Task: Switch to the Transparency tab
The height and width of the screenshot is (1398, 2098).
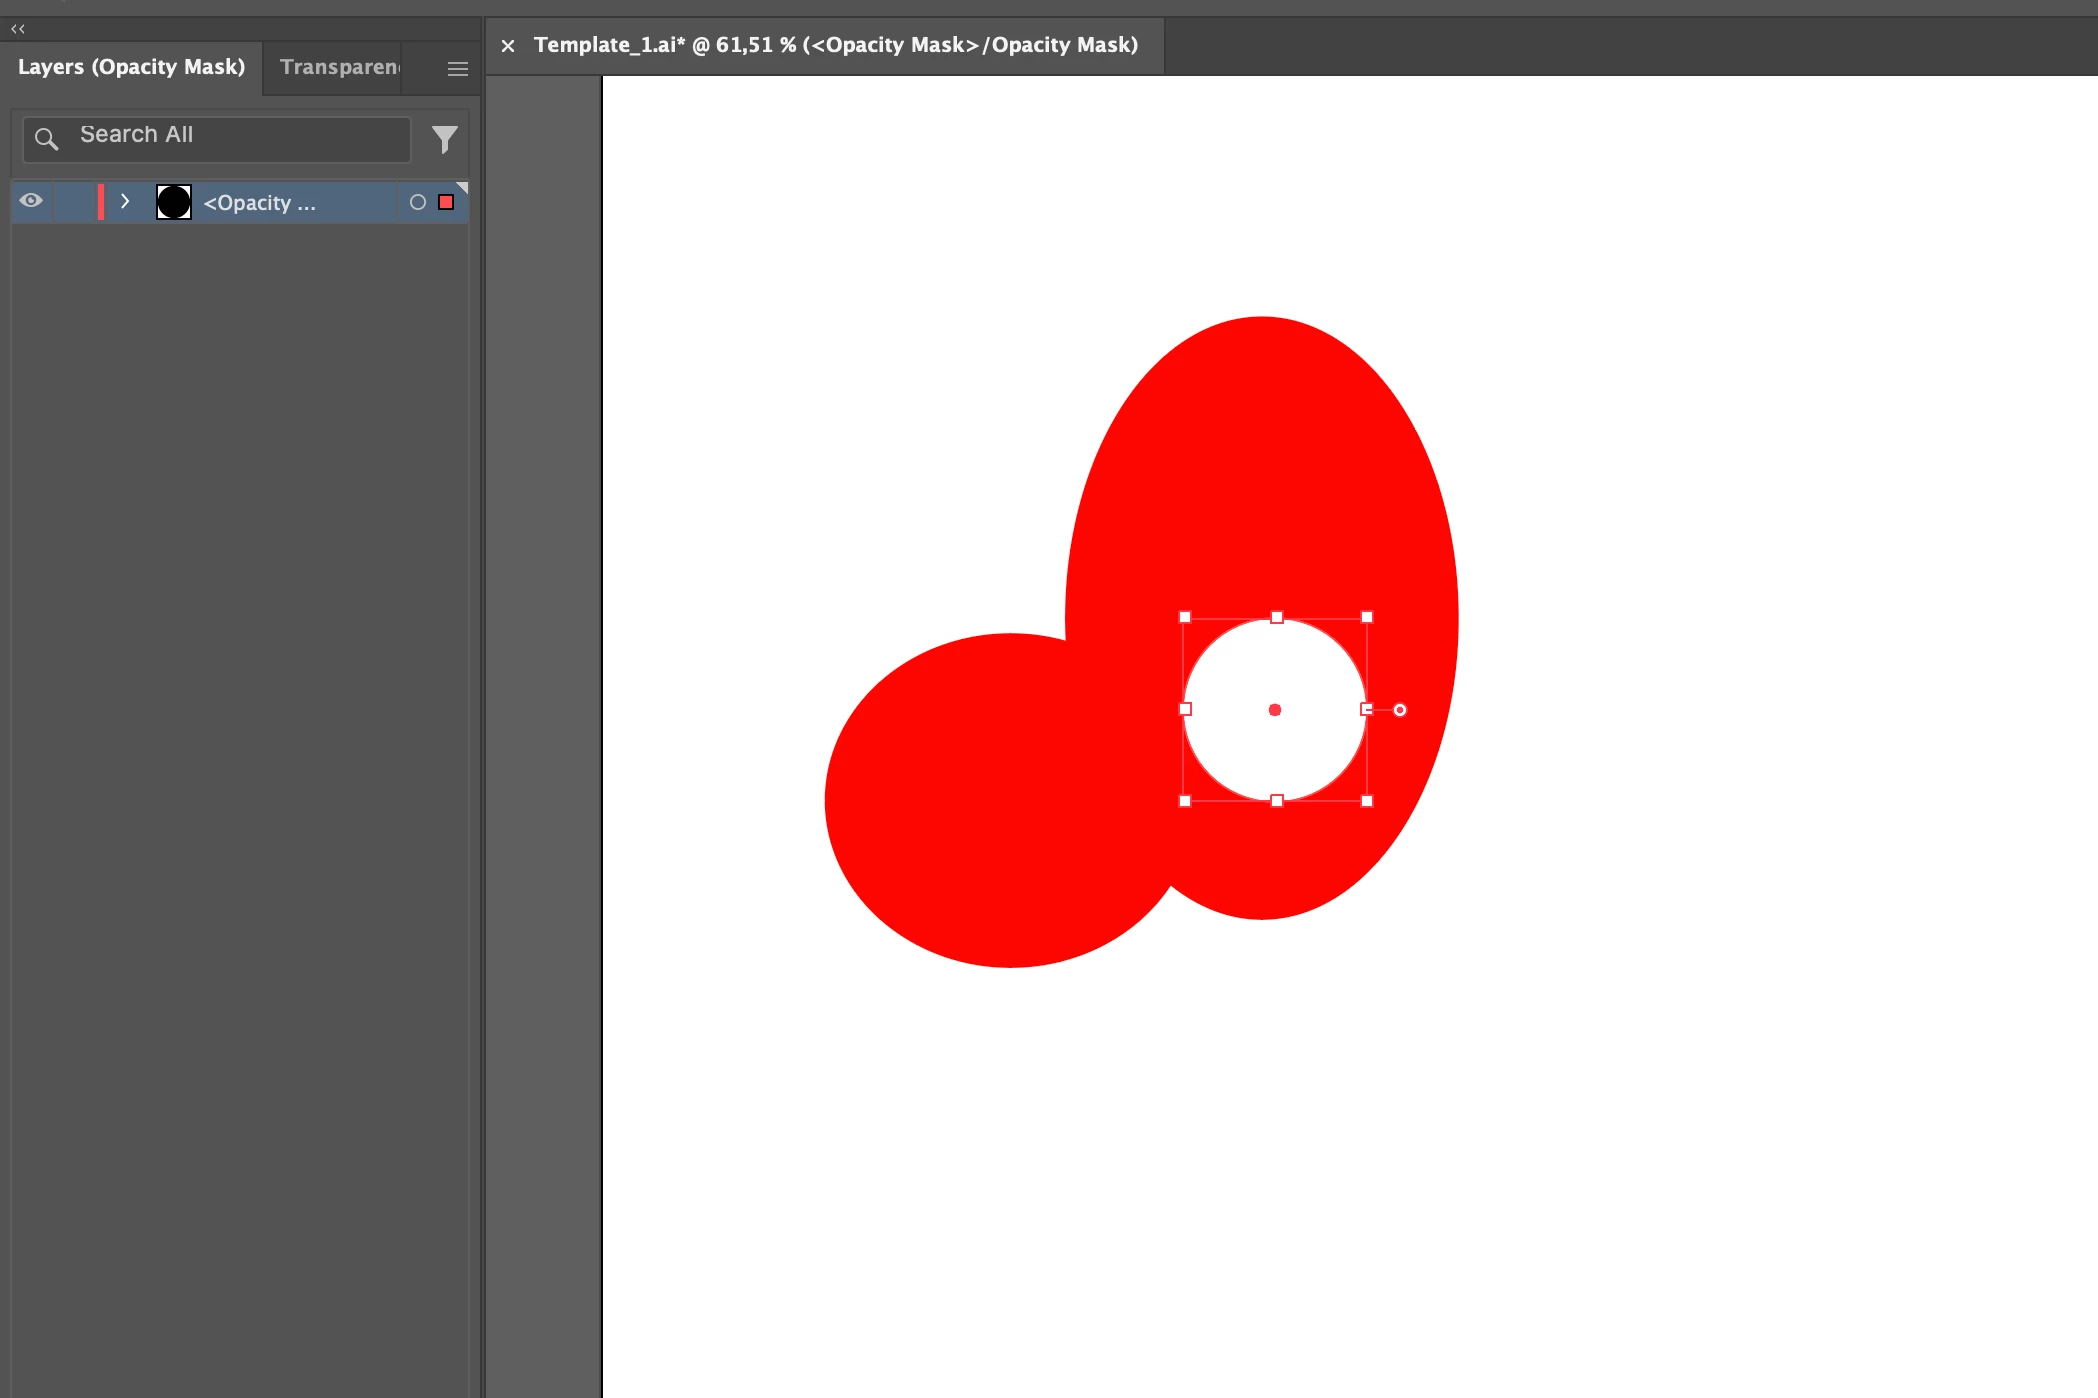Action: point(339,67)
